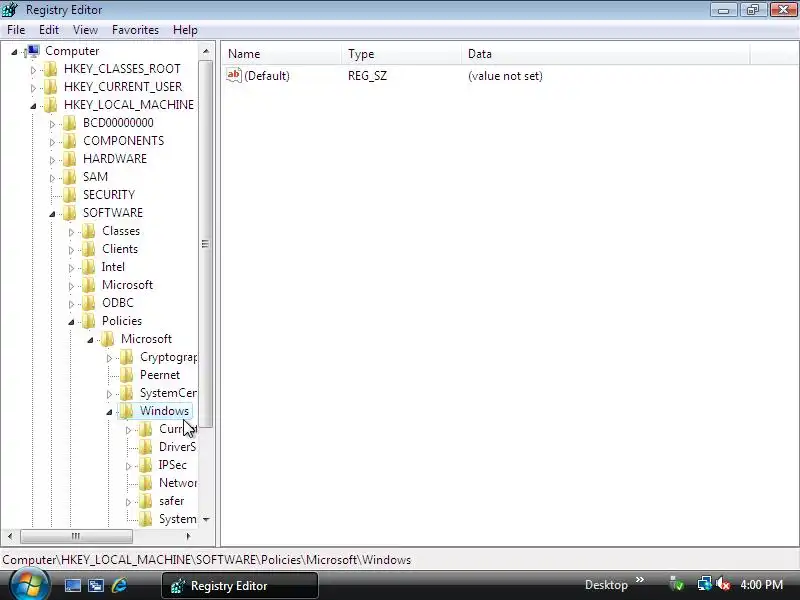The width and height of the screenshot is (800, 600).
Task: Select the DriverSearching key
Action: coord(177,447)
